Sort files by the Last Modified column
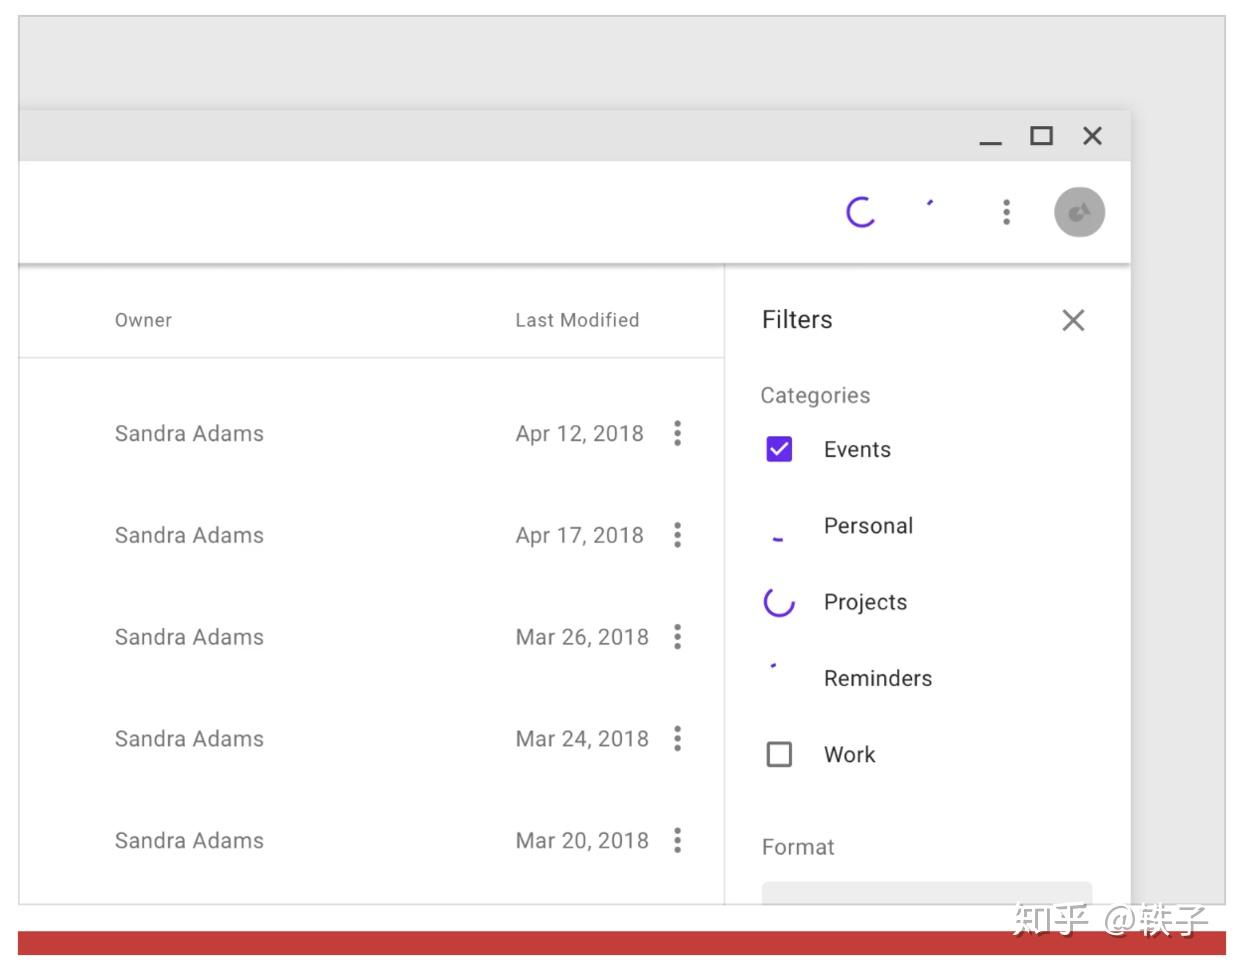Screen dimensions: 1240x972 577,320
